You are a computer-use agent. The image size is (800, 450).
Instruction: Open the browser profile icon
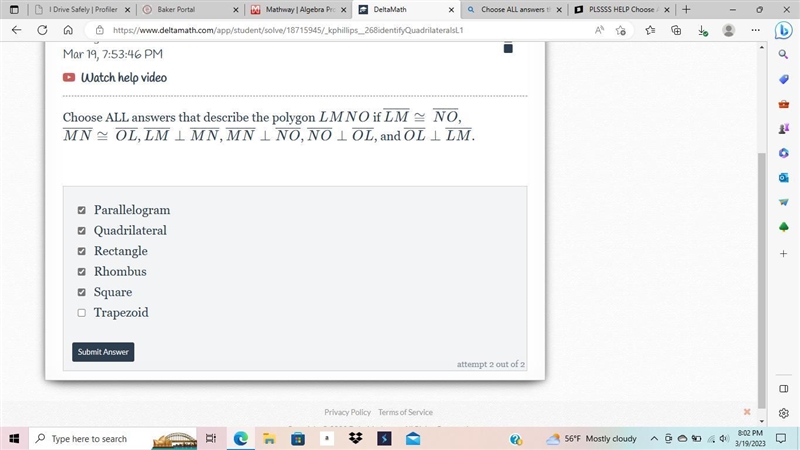(729, 30)
